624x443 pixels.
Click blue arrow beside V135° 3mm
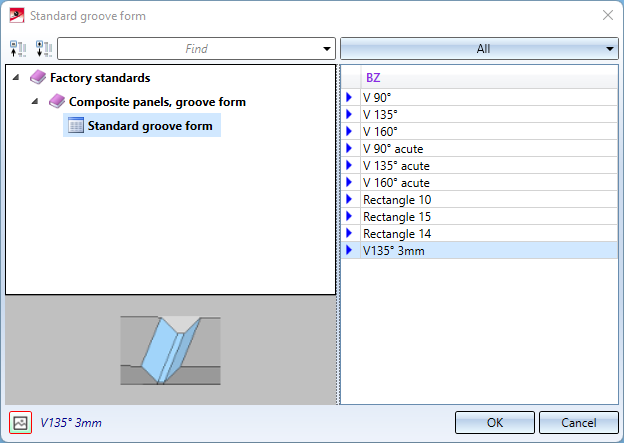[x=349, y=250]
